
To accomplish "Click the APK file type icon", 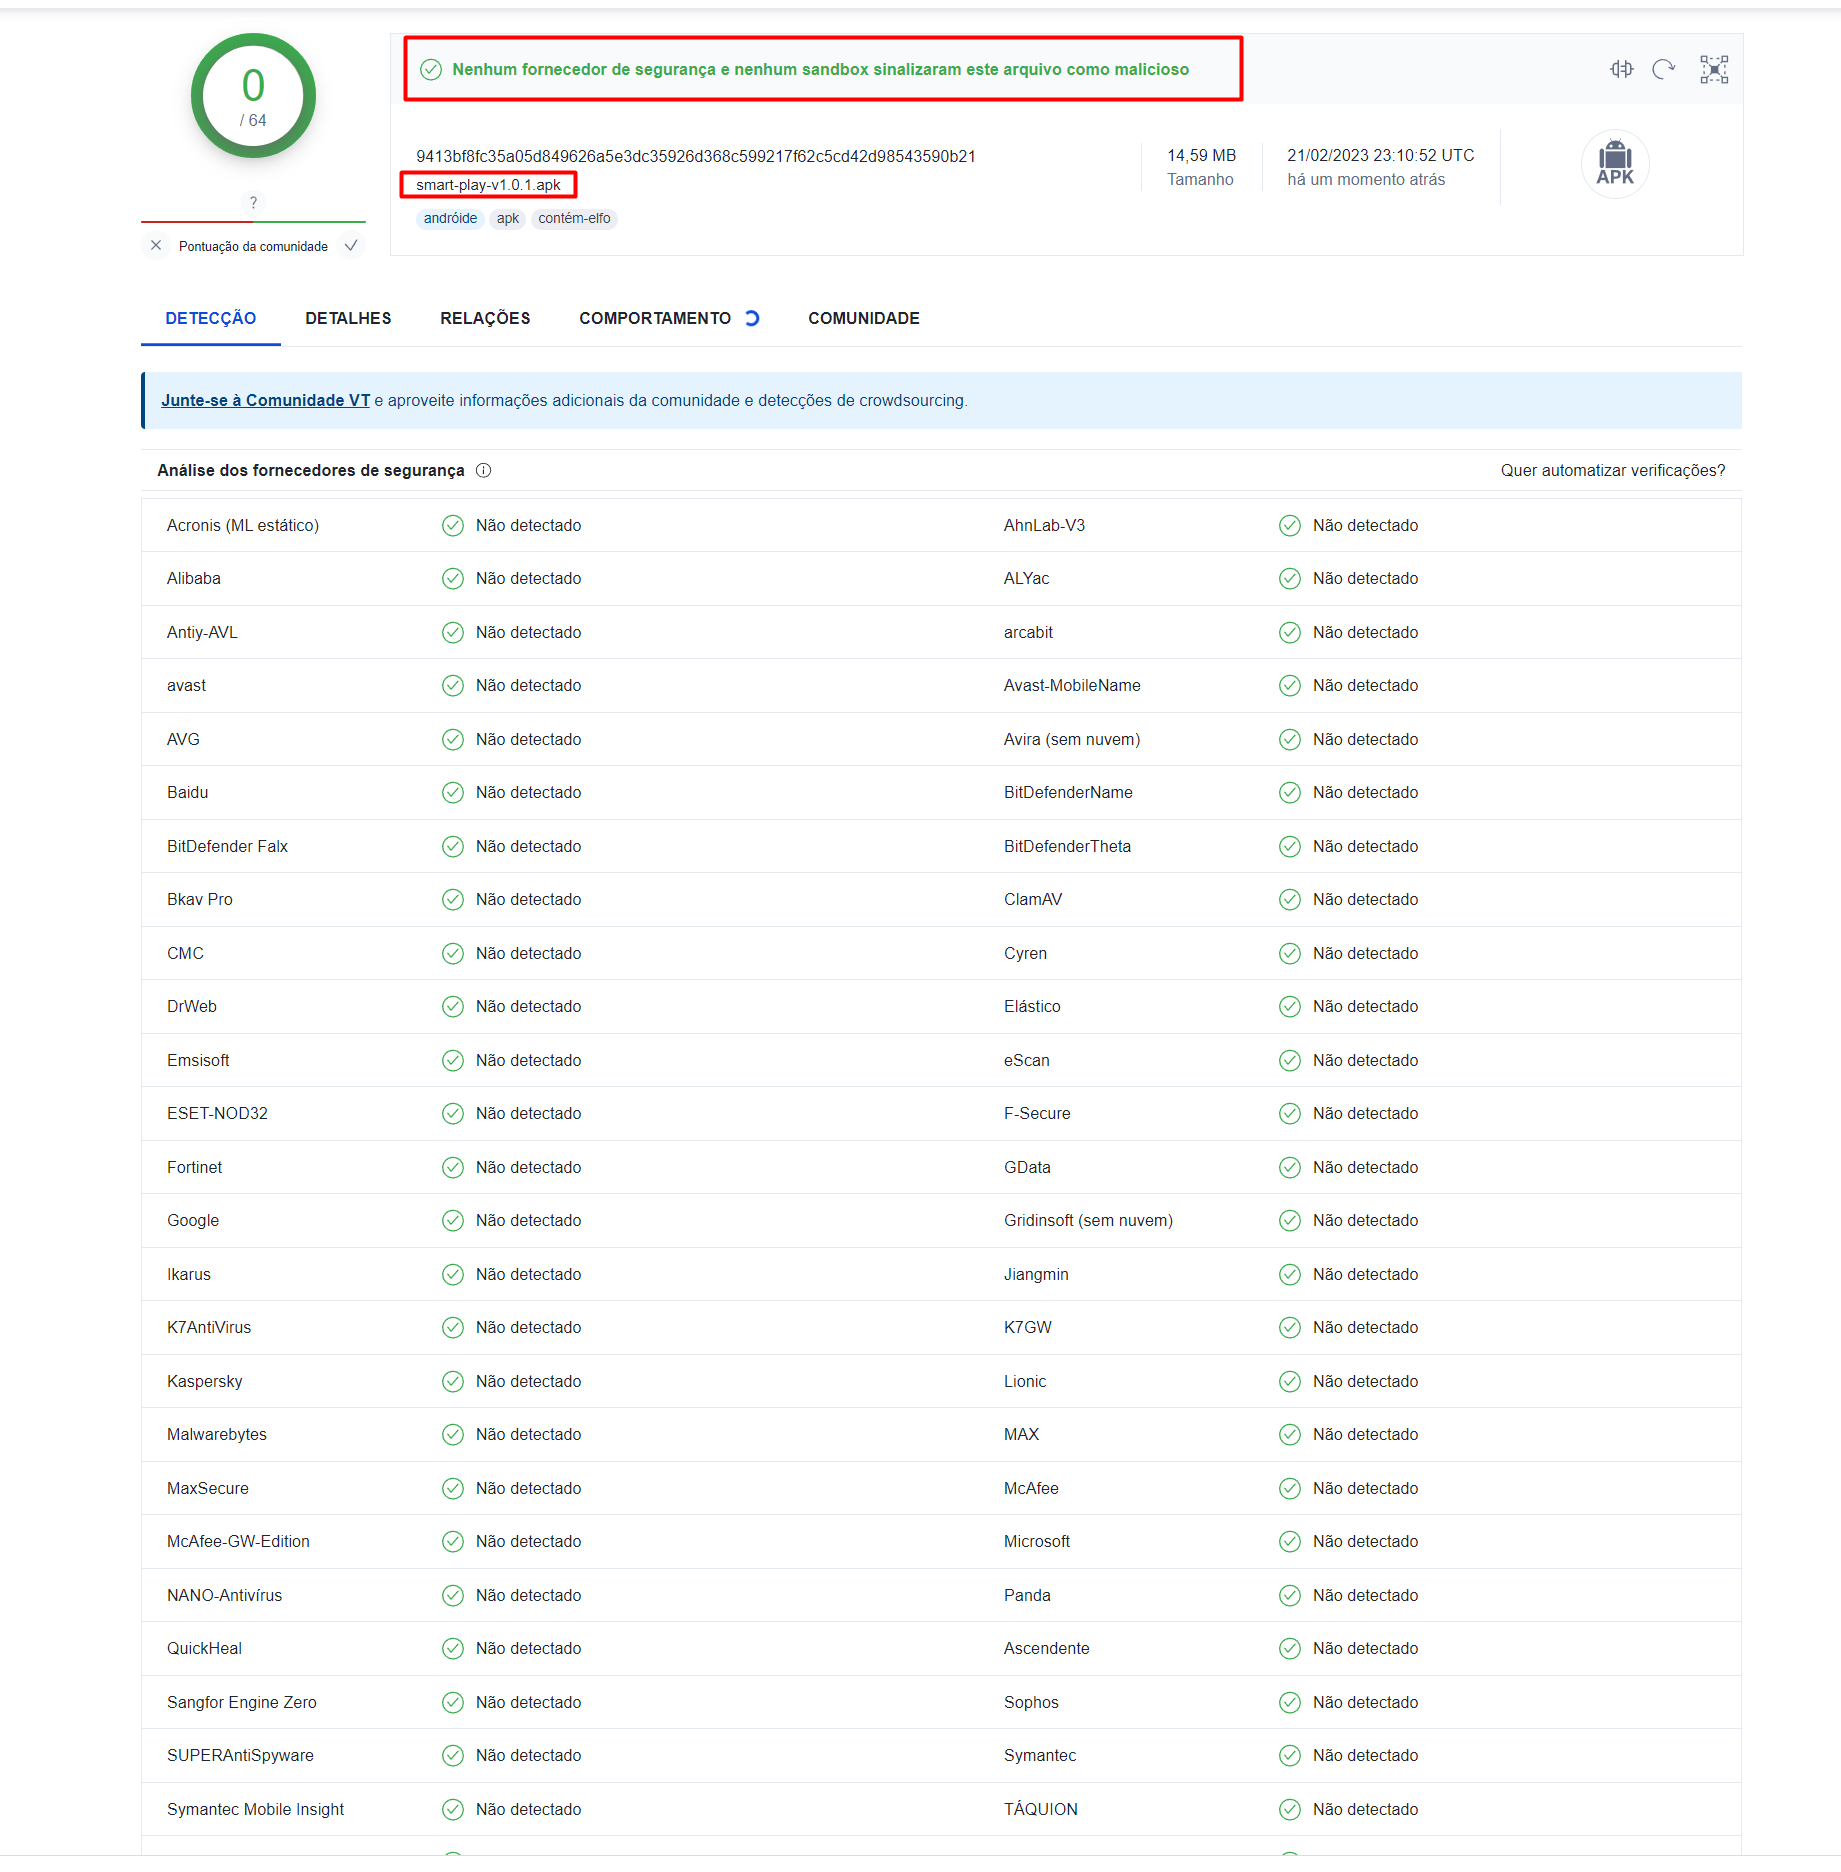I will (x=1615, y=164).
